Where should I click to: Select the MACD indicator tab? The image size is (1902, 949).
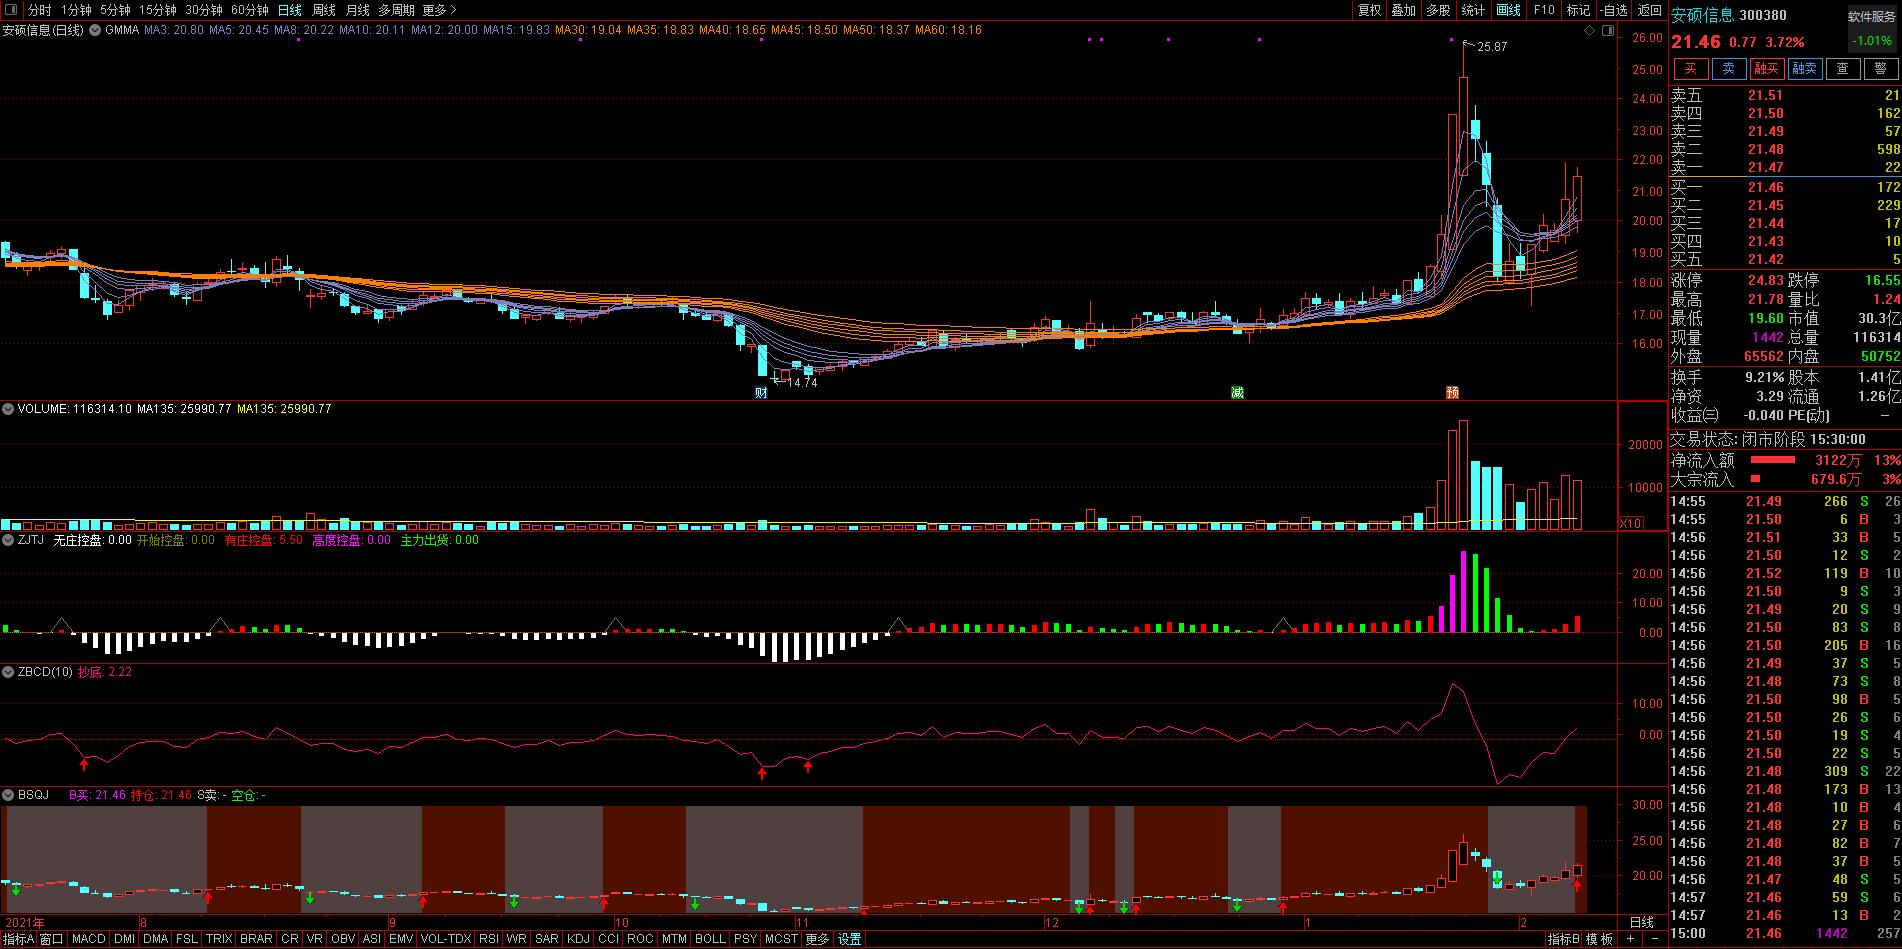coord(88,939)
